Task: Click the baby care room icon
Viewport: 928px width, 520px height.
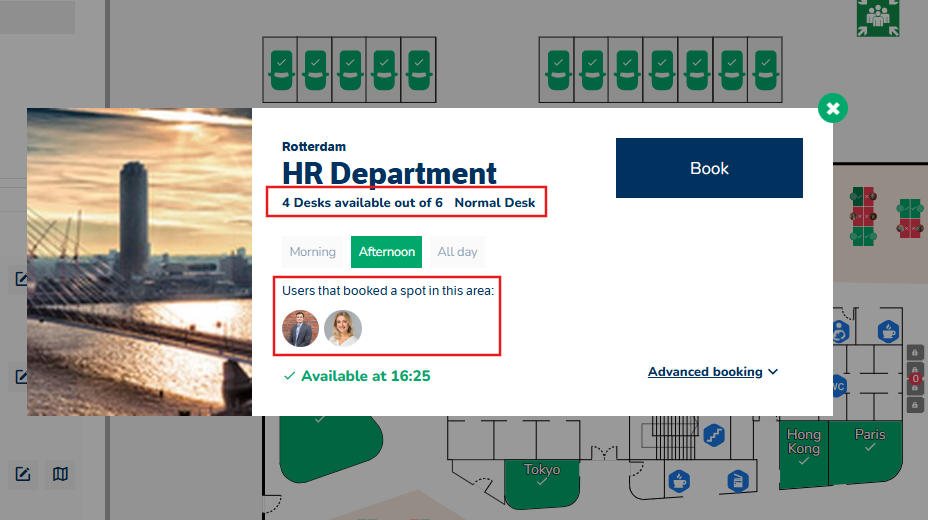Action: point(840,331)
